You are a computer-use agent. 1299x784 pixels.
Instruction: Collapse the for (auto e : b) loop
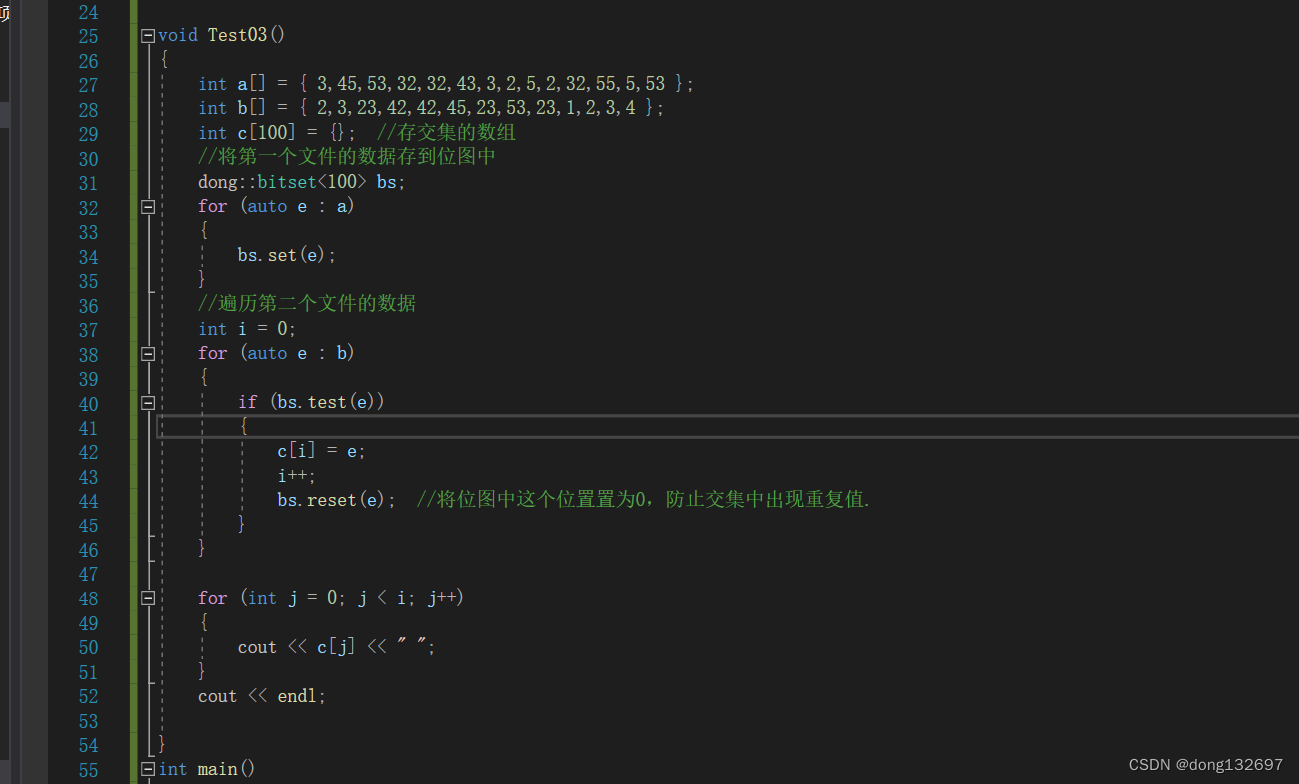click(x=148, y=354)
